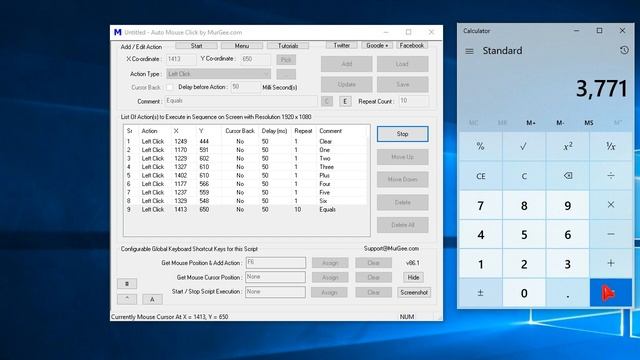Viewport: 640px width, 360px height.
Task: Click the Start button in Auto Mouse Click
Action: [x=196, y=46]
